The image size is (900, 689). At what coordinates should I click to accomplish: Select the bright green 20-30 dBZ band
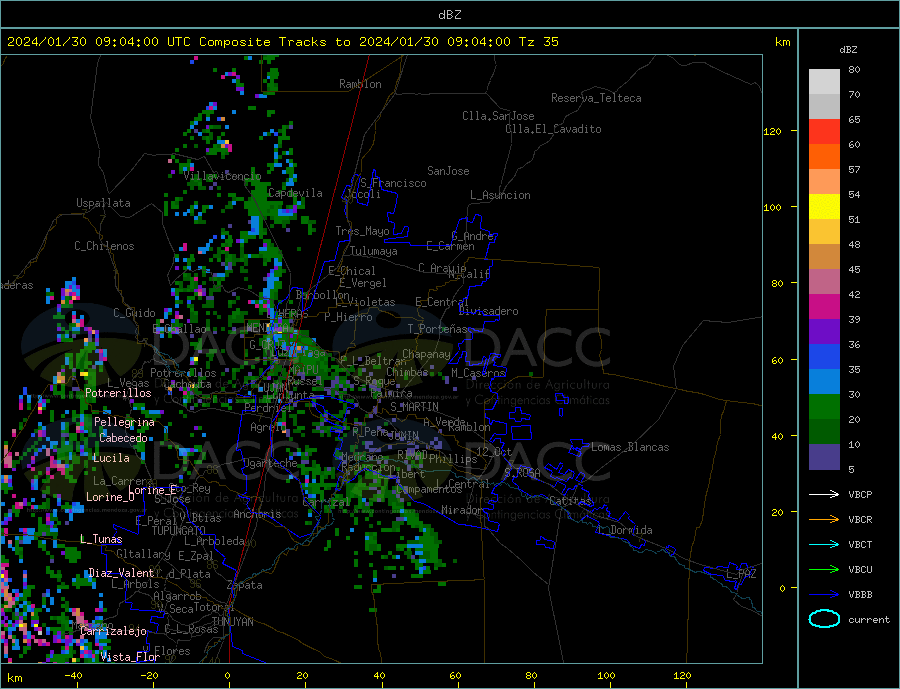coord(824,407)
